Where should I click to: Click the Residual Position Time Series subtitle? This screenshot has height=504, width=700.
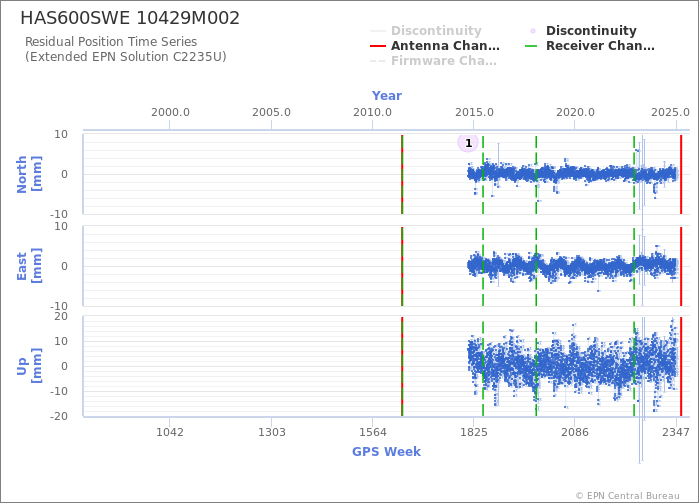click(x=125, y=49)
